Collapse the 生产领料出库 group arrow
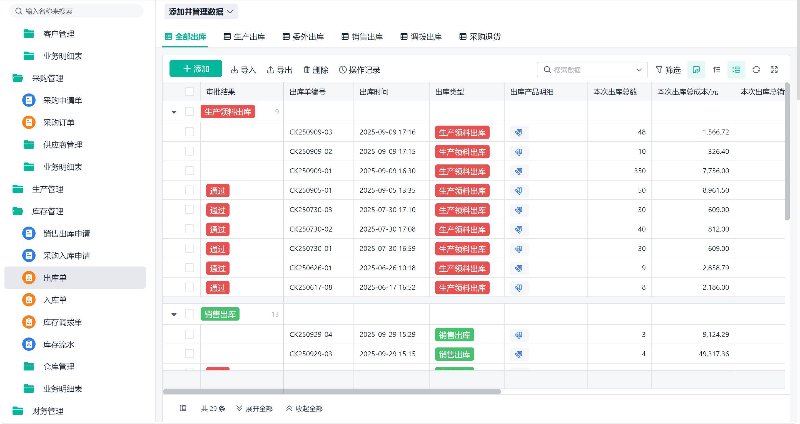This screenshot has height=424, width=800. (x=174, y=112)
